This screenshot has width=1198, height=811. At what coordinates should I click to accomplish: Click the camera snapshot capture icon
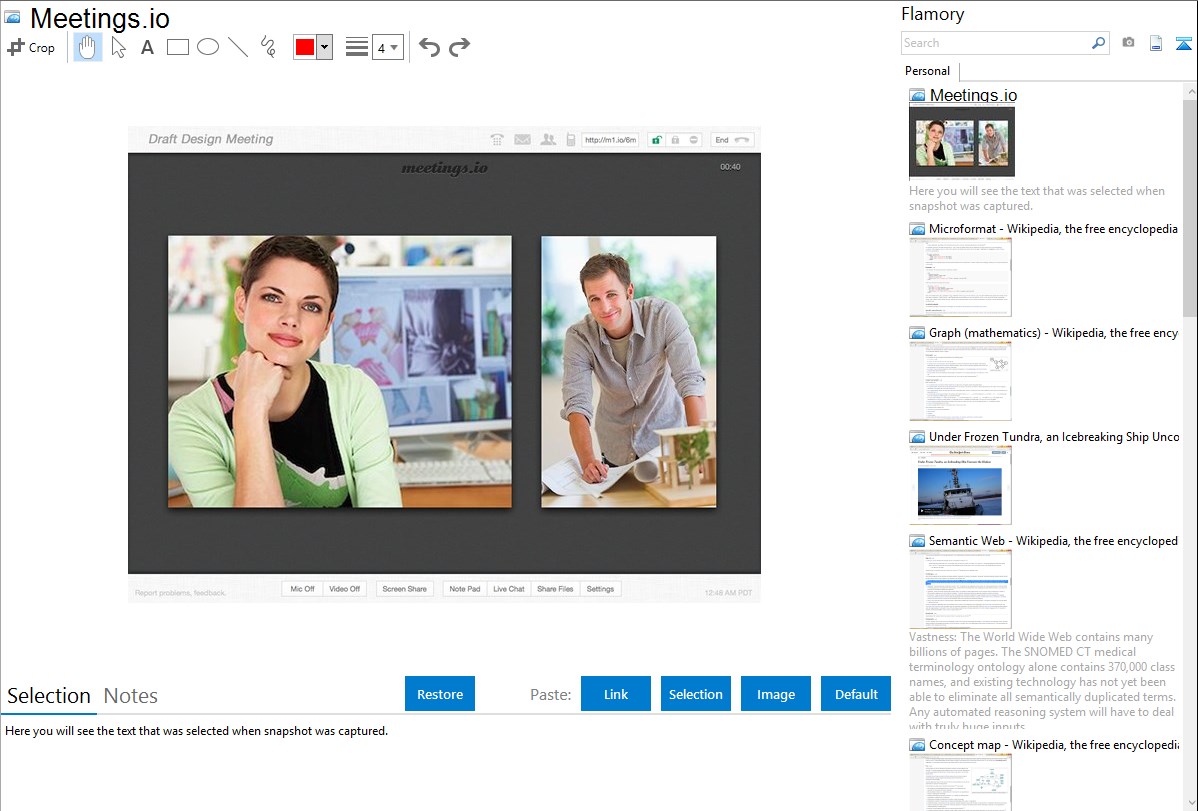point(1128,43)
